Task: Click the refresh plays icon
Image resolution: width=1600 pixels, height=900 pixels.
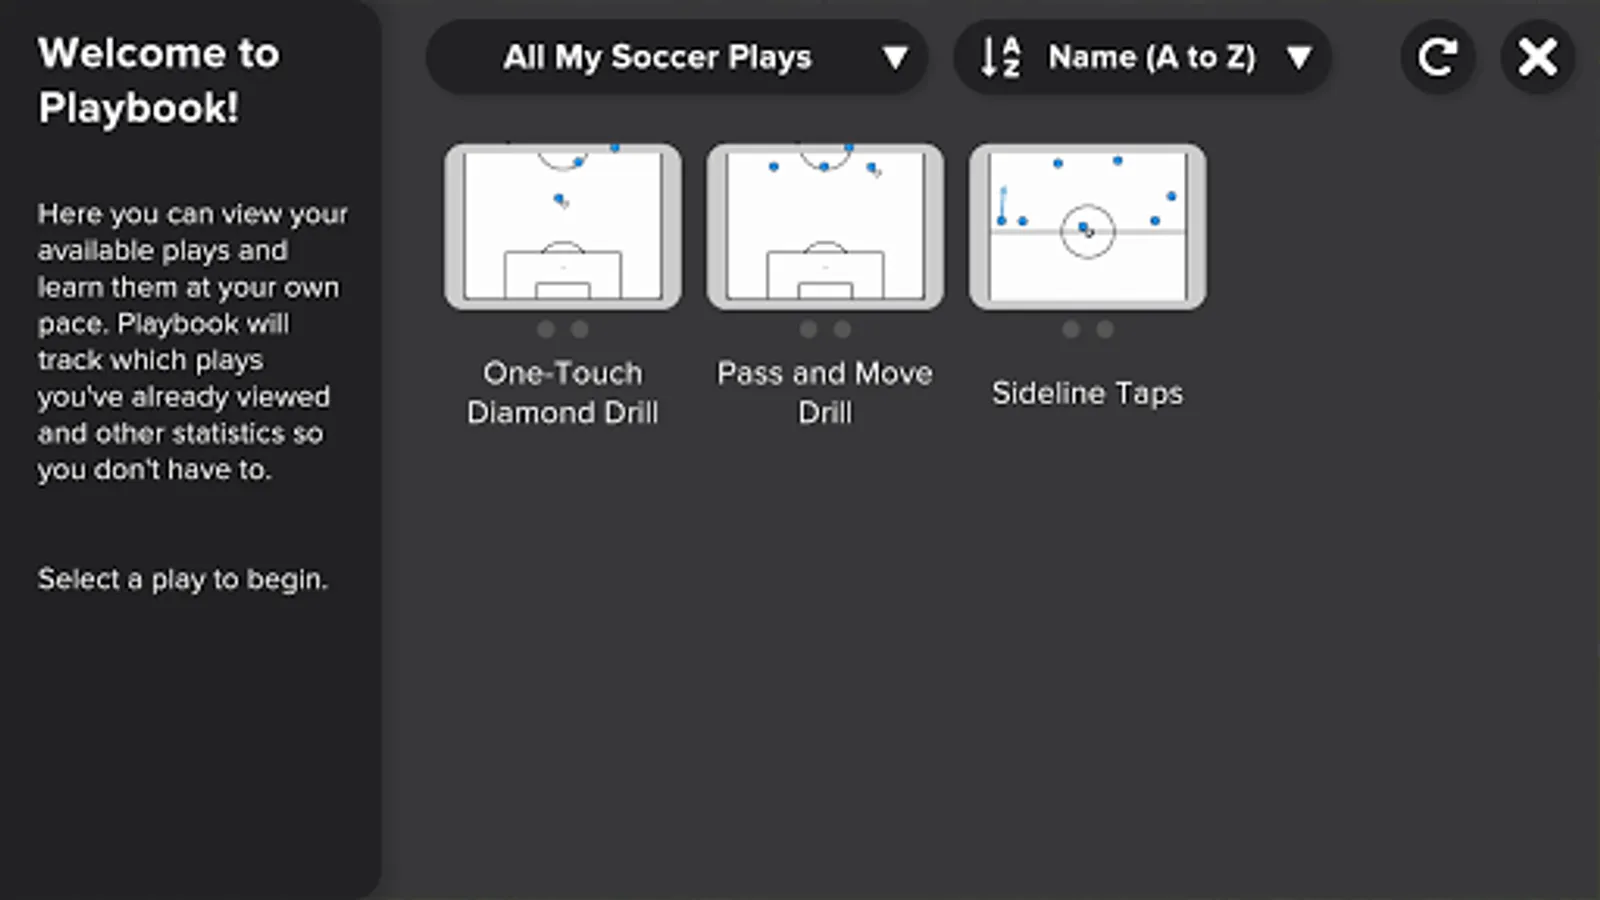Action: coord(1437,57)
